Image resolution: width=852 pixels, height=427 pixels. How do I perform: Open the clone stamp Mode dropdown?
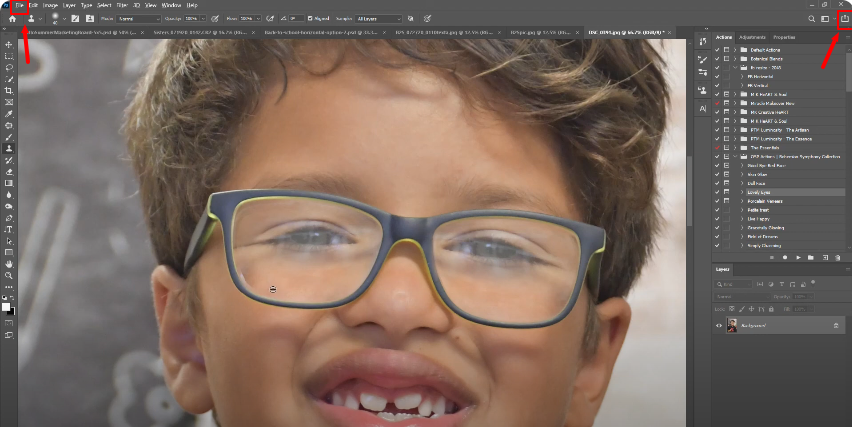[x=138, y=18]
